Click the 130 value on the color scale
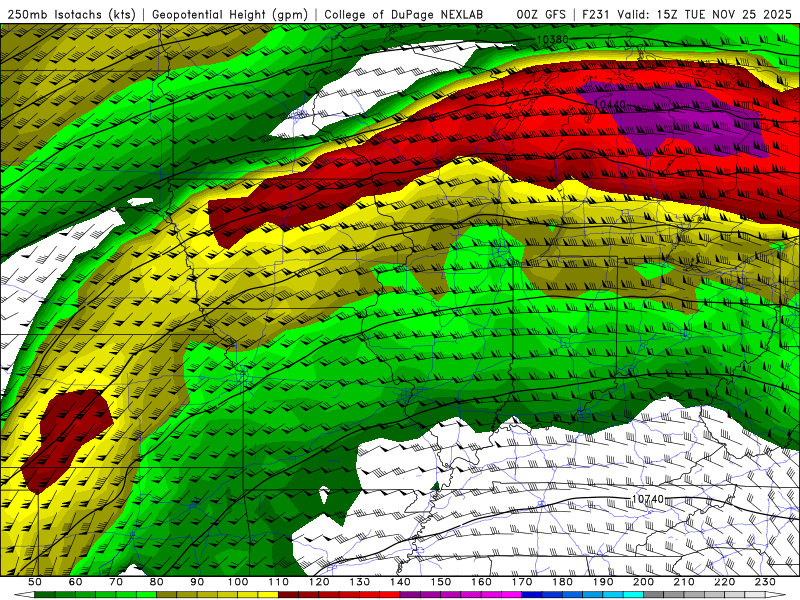Screen dimensions: 800x600 coord(359,582)
